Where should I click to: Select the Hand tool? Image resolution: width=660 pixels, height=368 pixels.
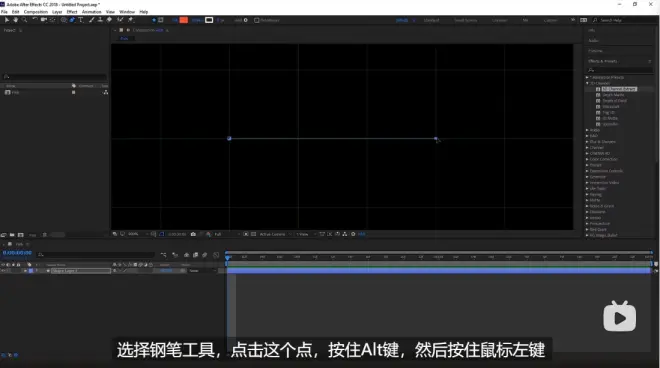point(16,20)
